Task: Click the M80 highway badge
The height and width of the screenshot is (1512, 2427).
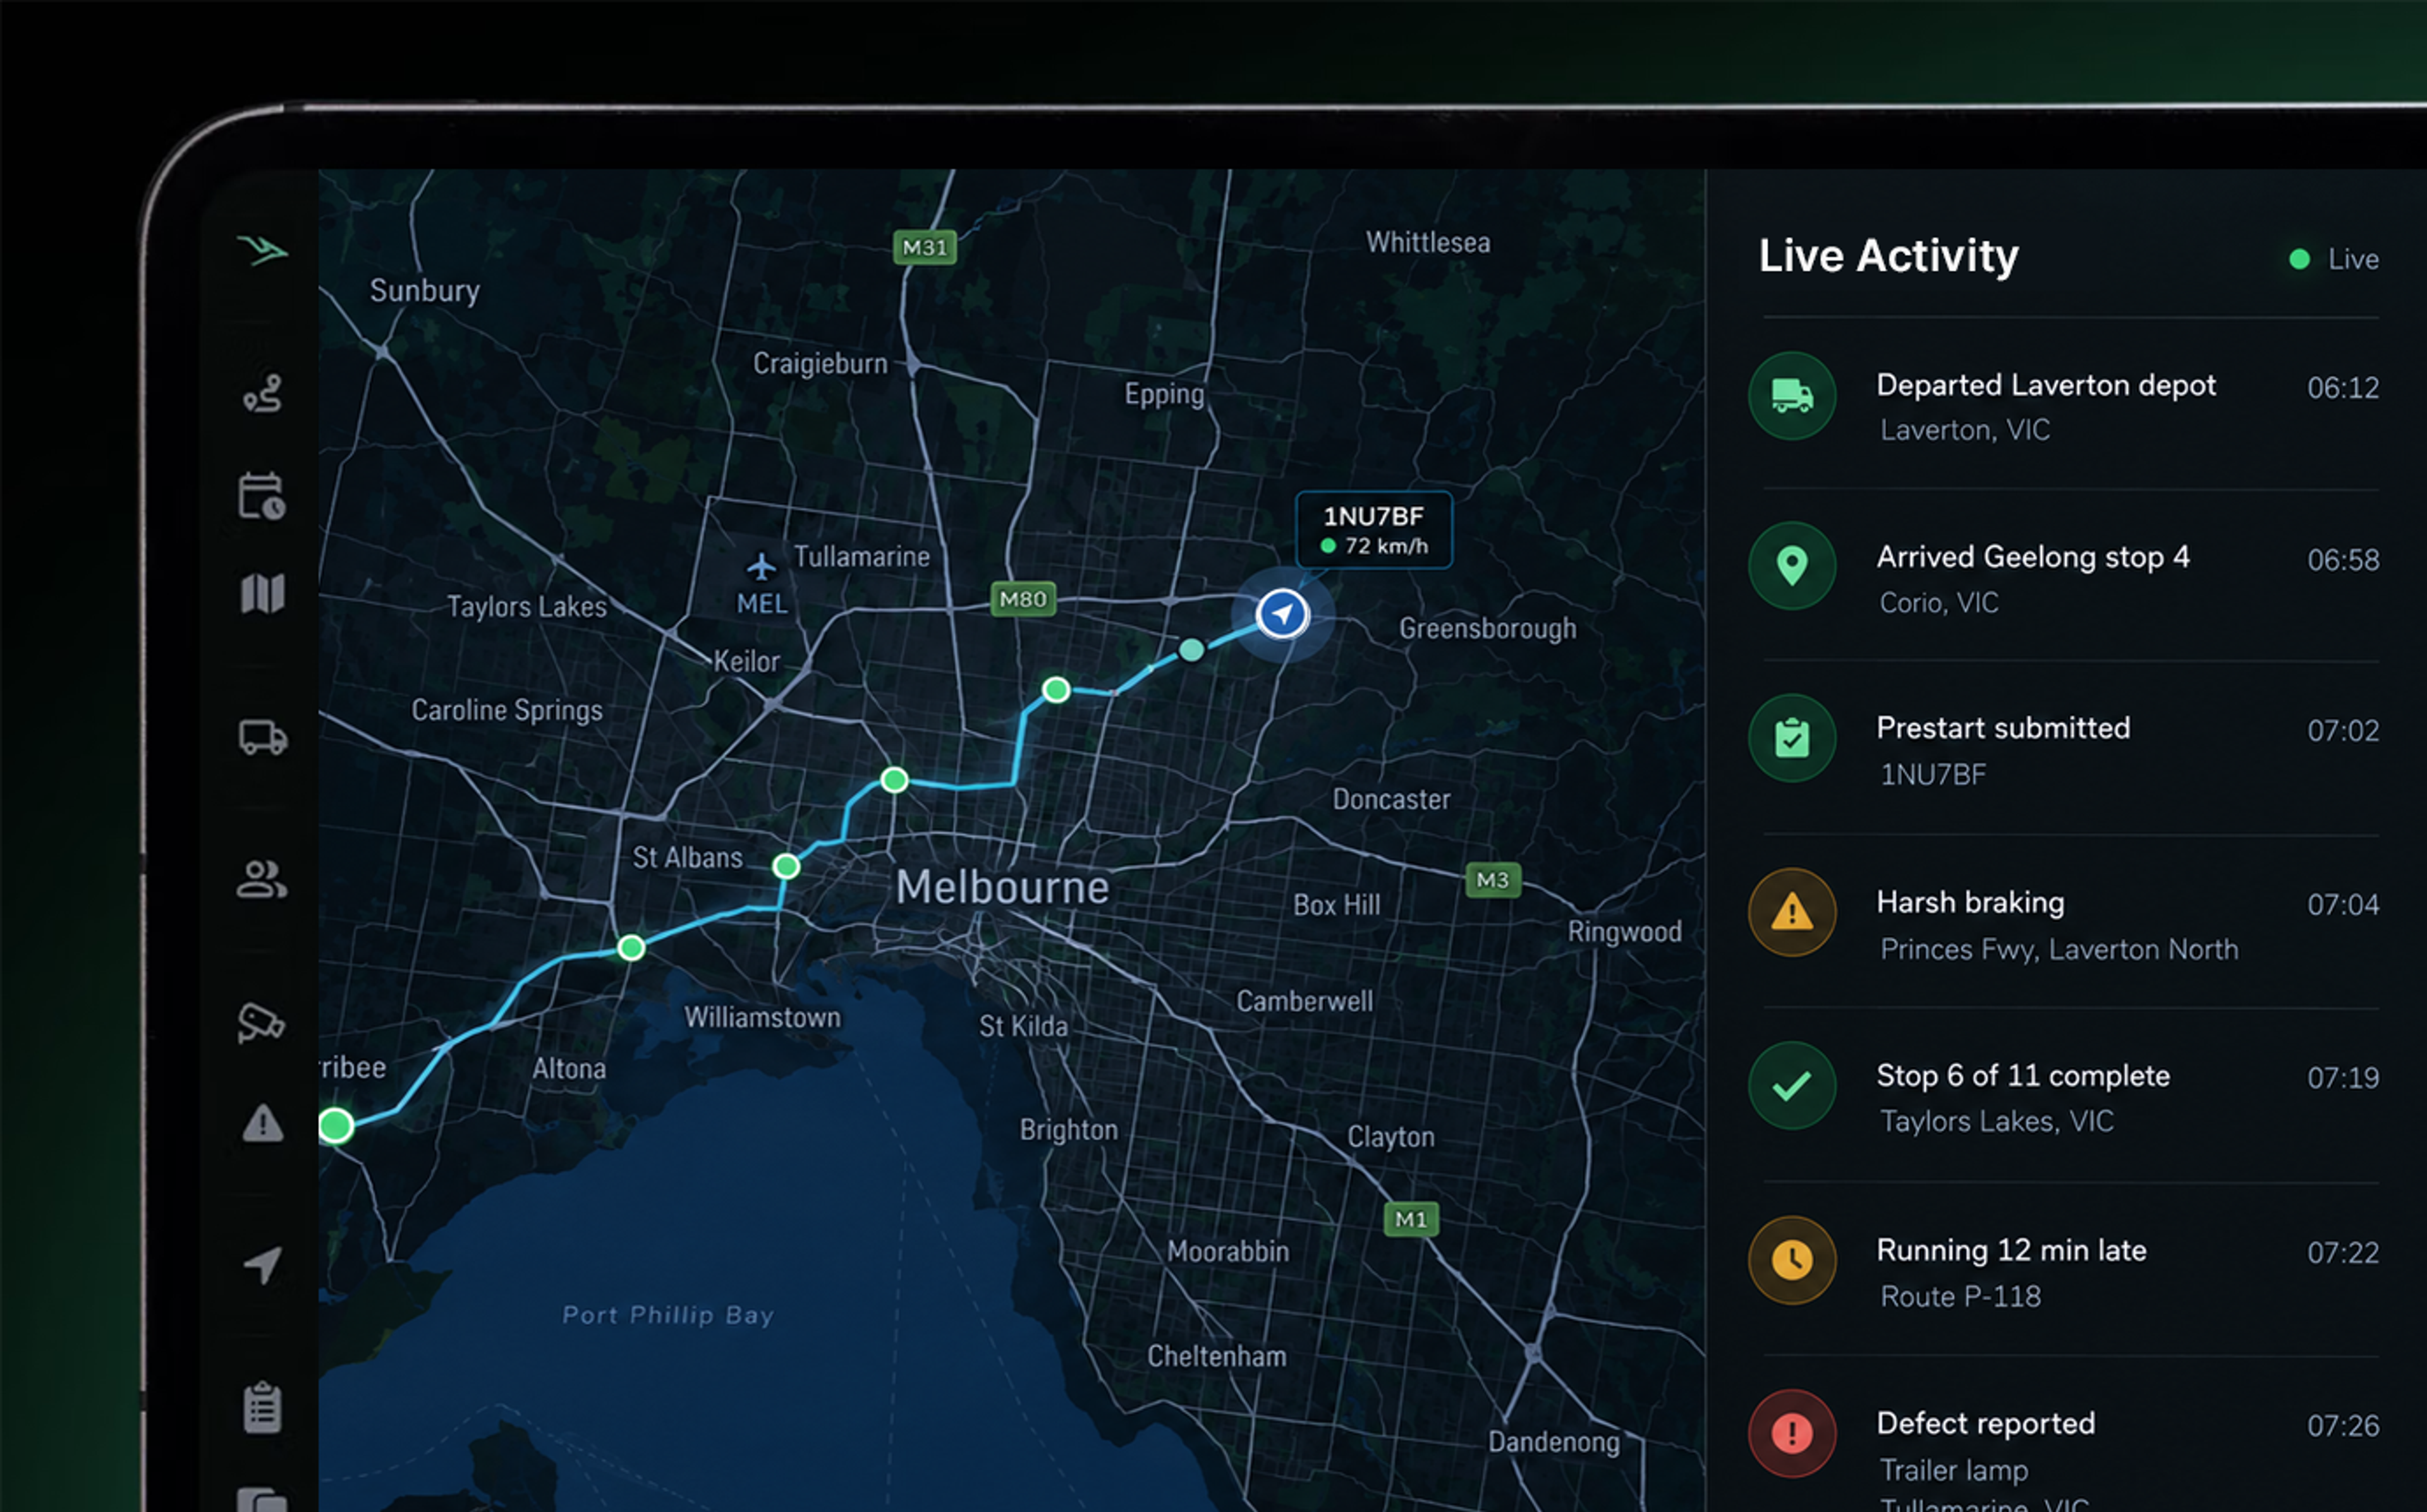Action: pyautogui.click(x=1023, y=599)
